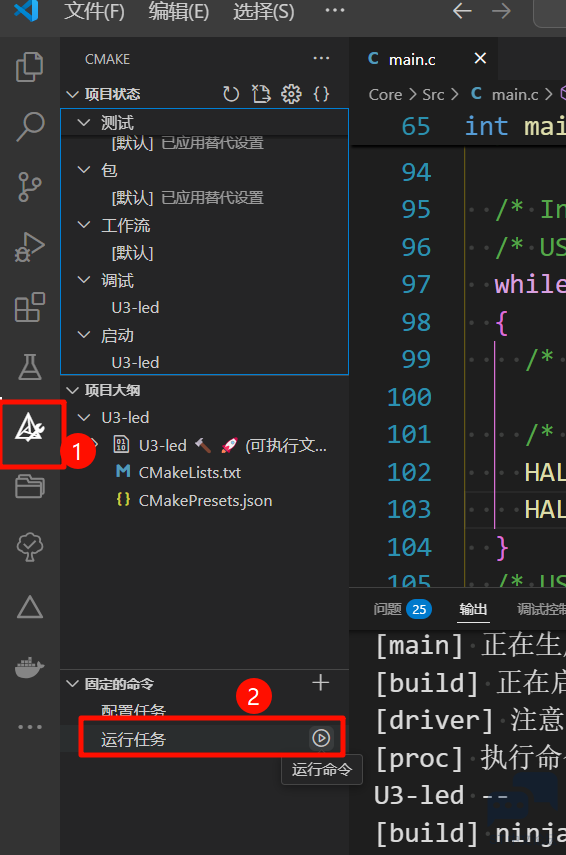Open Source Control view
This screenshot has width=566, height=855.
(29, 186)
